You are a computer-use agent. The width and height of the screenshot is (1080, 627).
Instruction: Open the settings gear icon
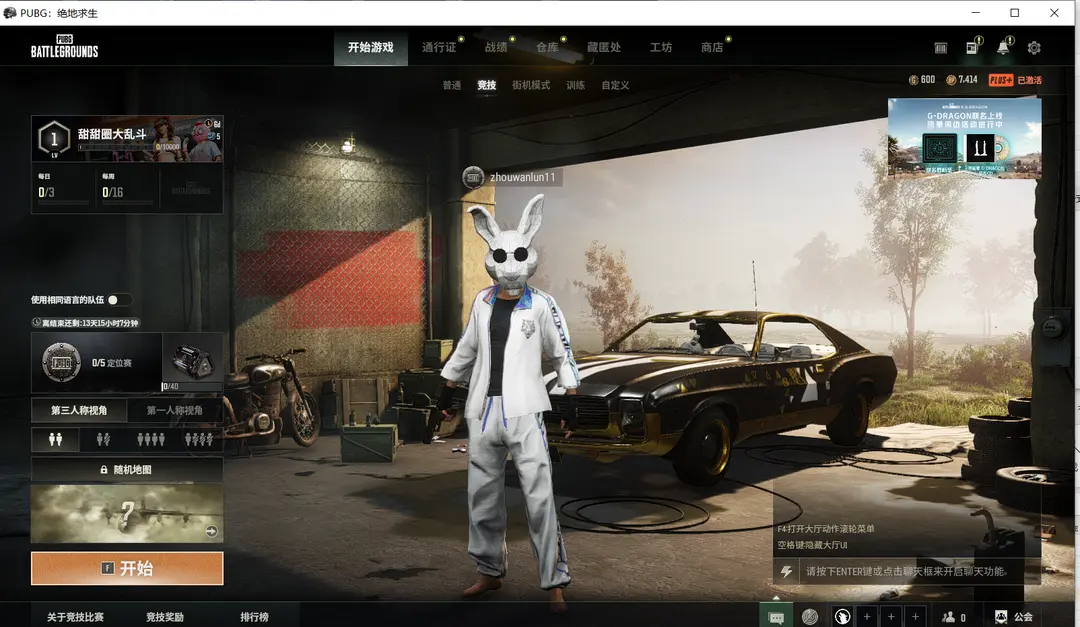tap(1034, 48)
